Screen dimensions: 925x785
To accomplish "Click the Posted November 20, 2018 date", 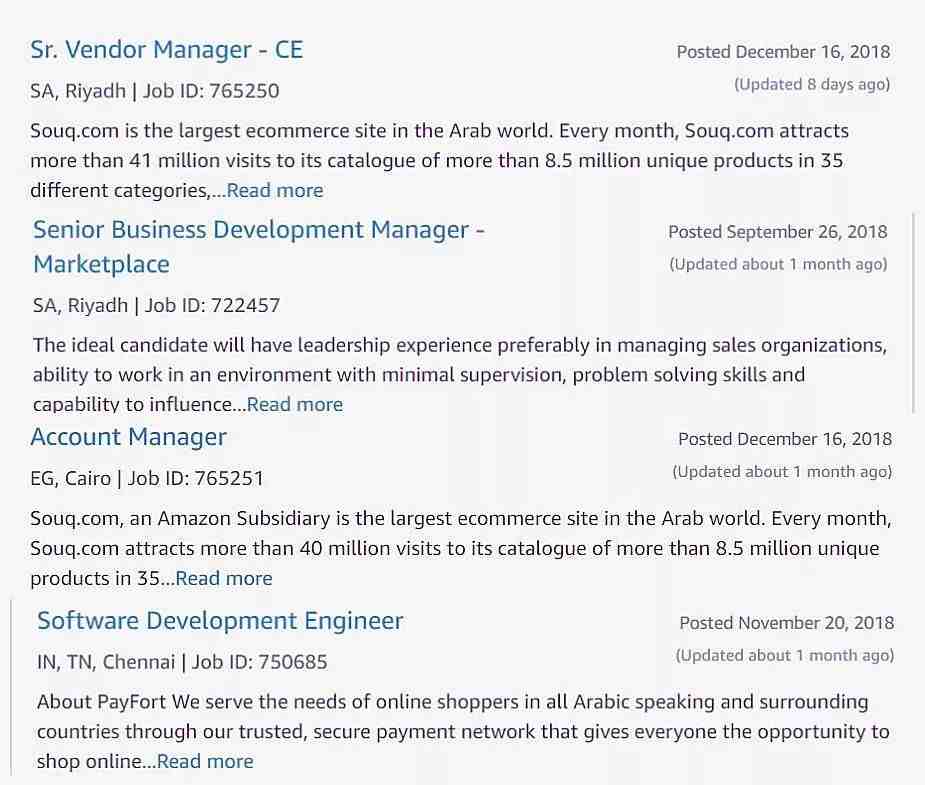I will (786, 623).
